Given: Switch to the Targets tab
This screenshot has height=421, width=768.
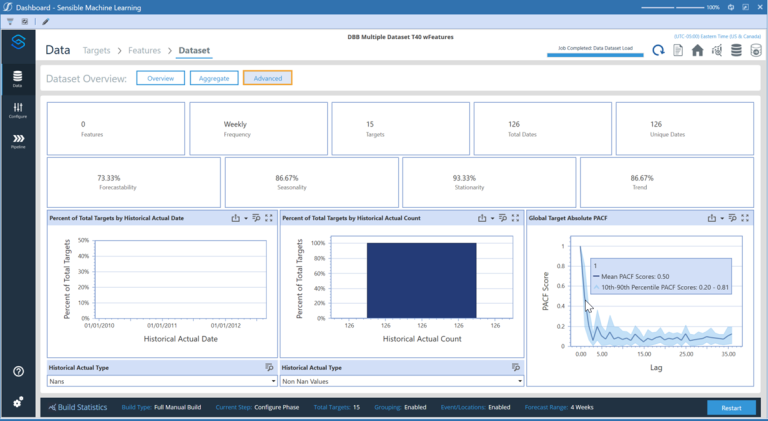Looking at the screenshot, I should [96, 50].
